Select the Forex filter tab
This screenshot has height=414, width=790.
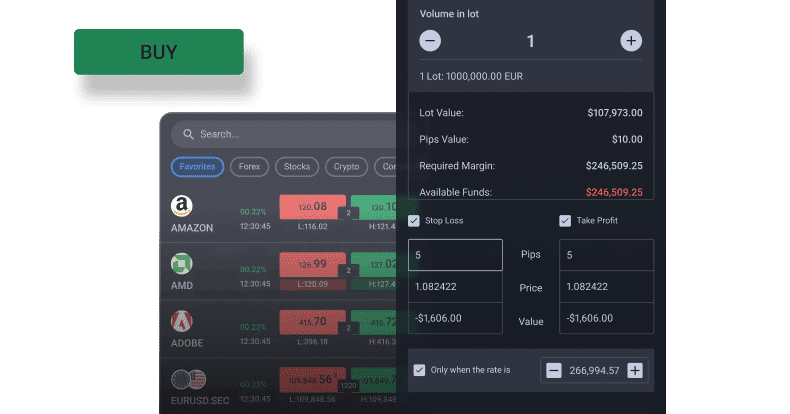(249, 167)
